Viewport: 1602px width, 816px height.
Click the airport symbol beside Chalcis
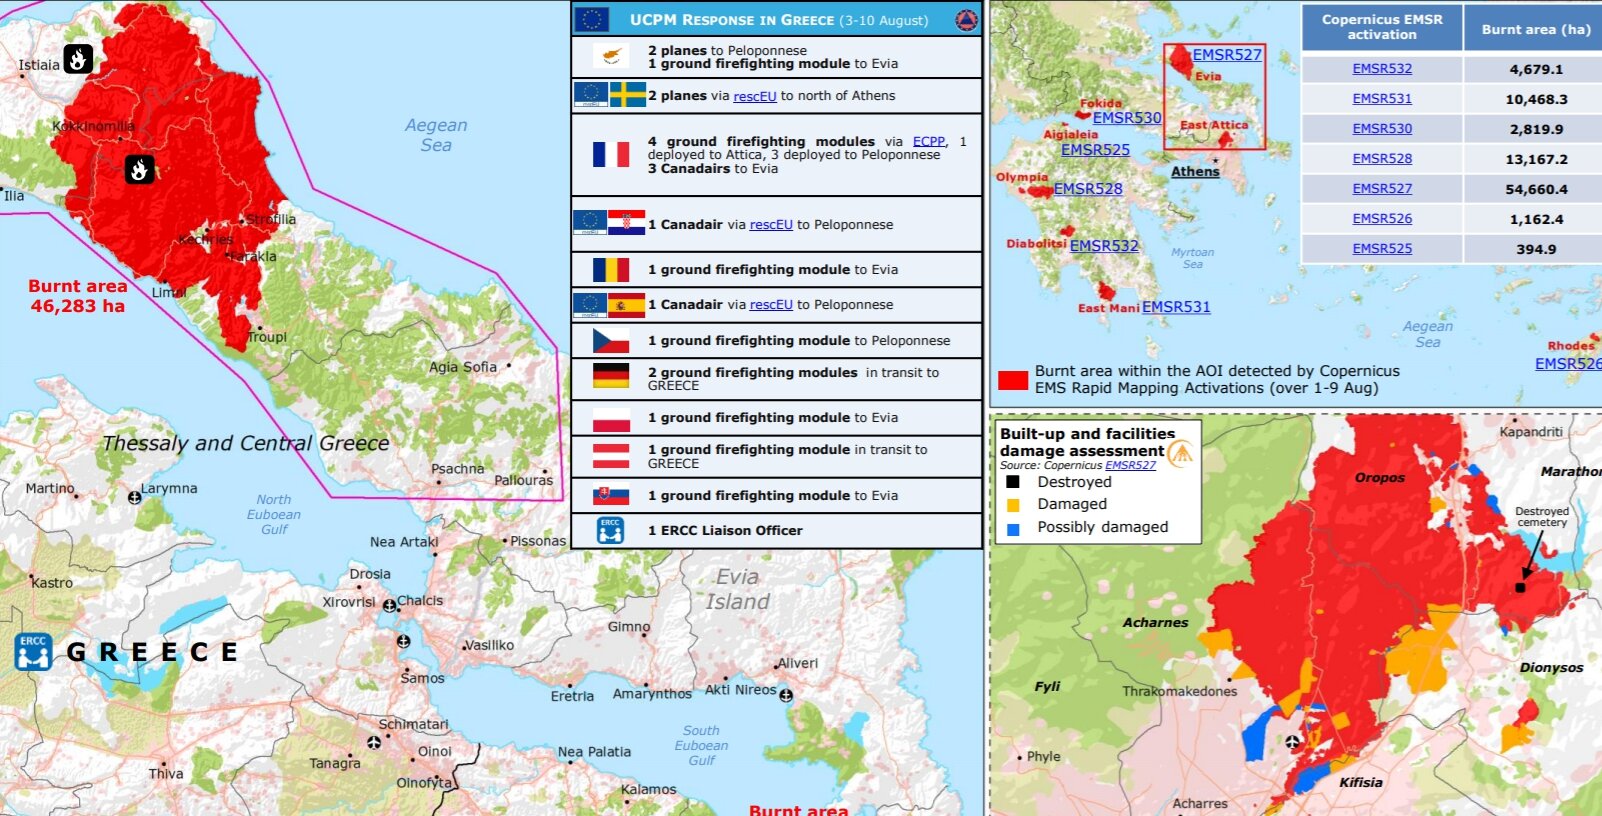point(389,606)
